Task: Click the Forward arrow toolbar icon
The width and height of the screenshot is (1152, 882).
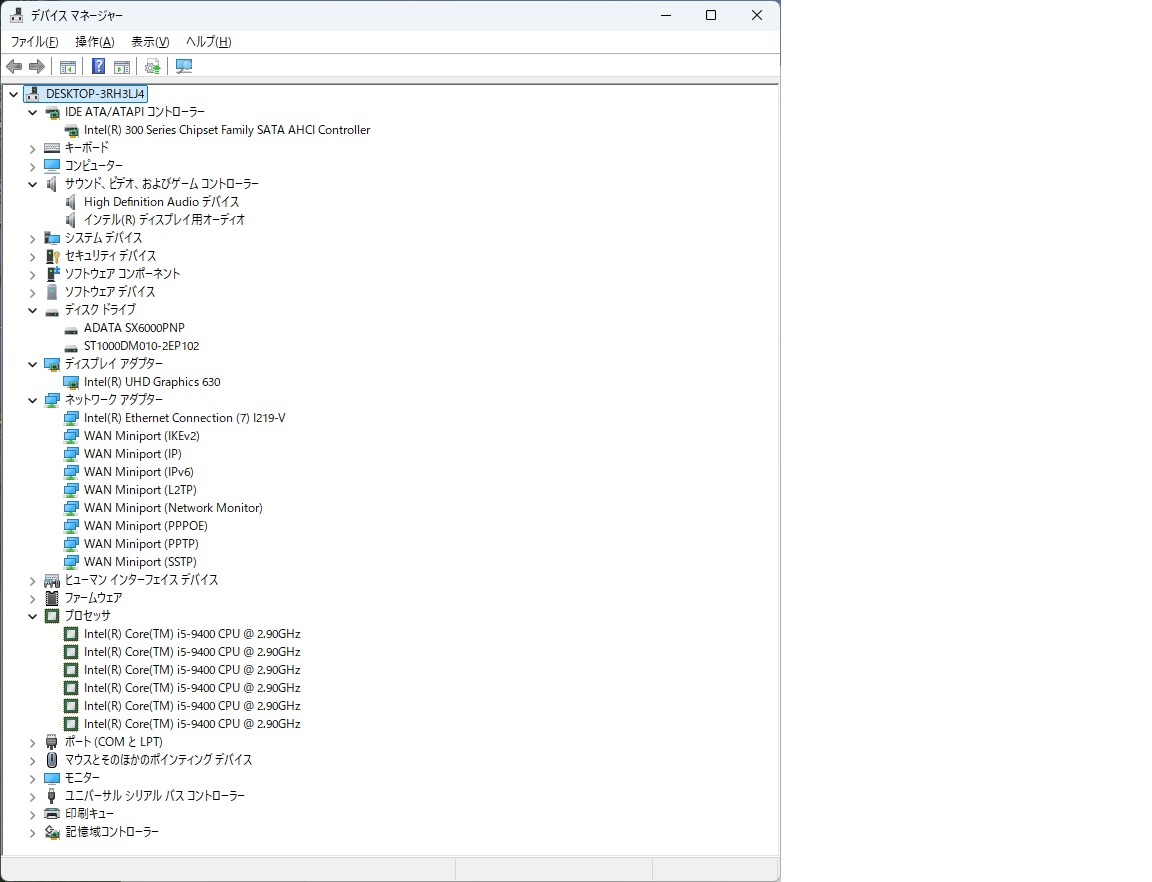Action: (x=37, y=67)
